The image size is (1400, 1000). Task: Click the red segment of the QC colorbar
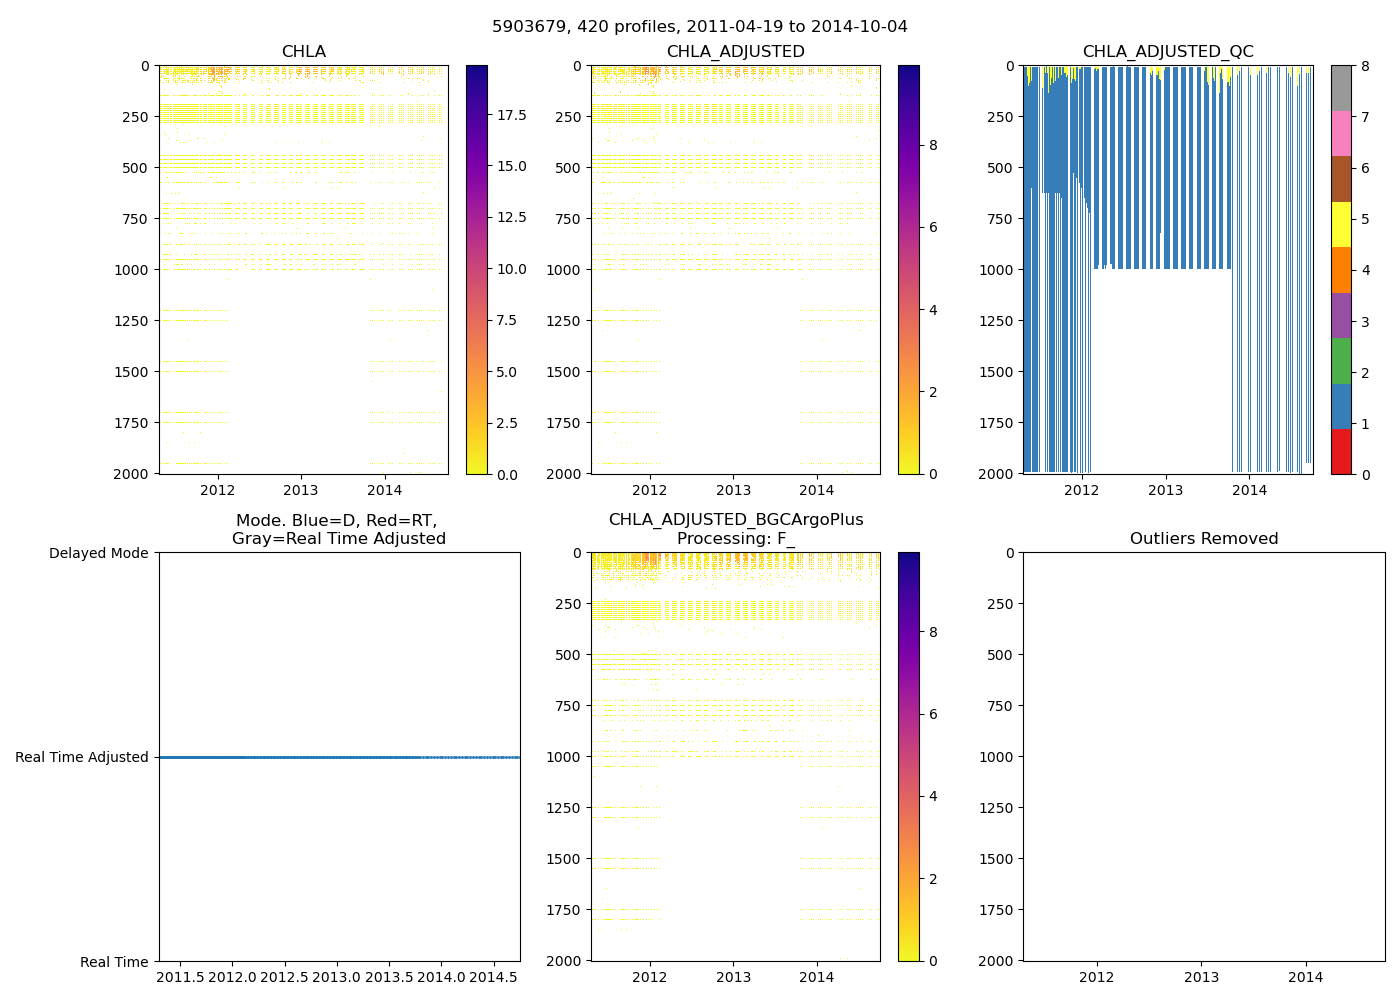[x=1341, y=452]
